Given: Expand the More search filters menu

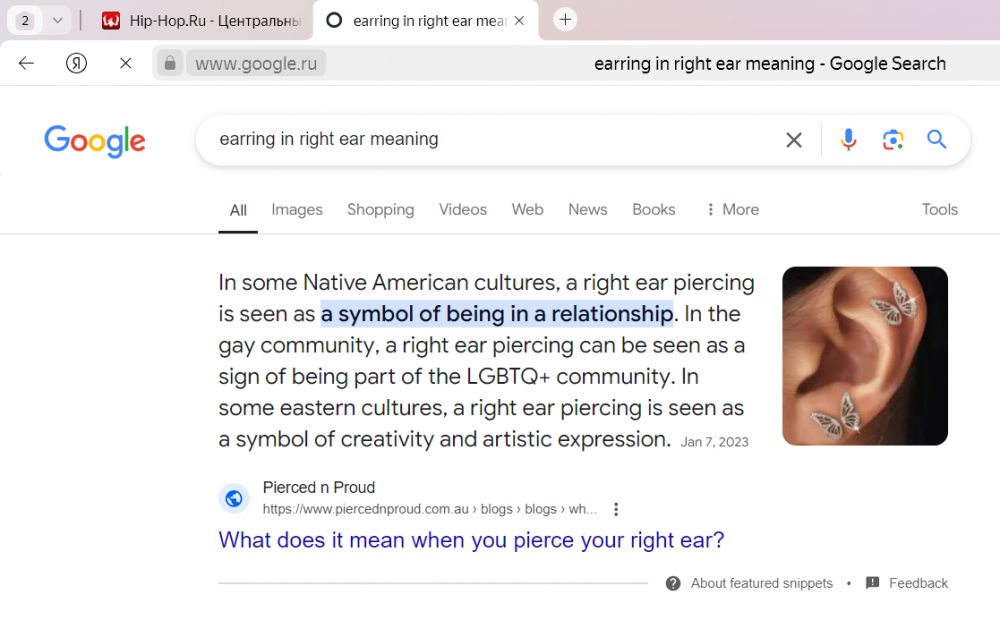Looking at the screenshot, I should (733, 209).
